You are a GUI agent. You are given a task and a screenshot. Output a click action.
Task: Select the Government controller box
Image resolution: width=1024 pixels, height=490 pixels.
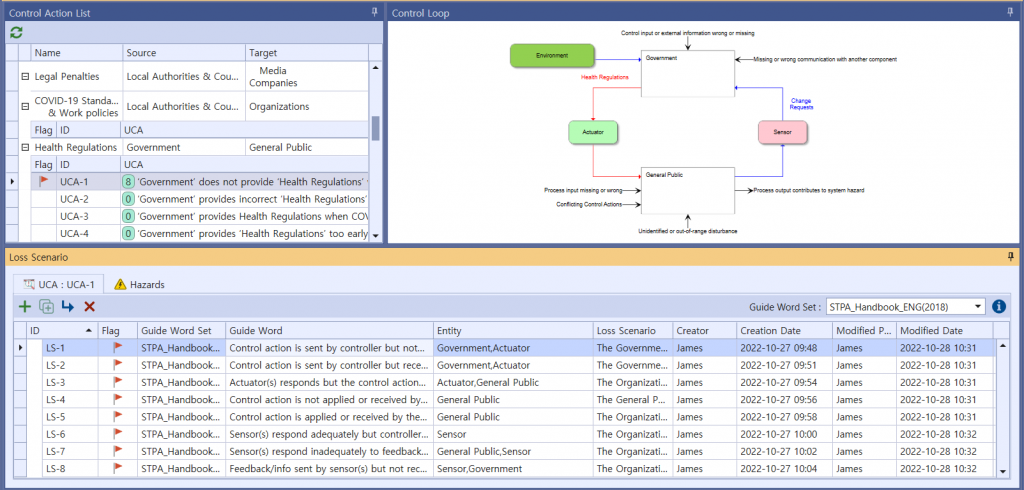point(687,74)
